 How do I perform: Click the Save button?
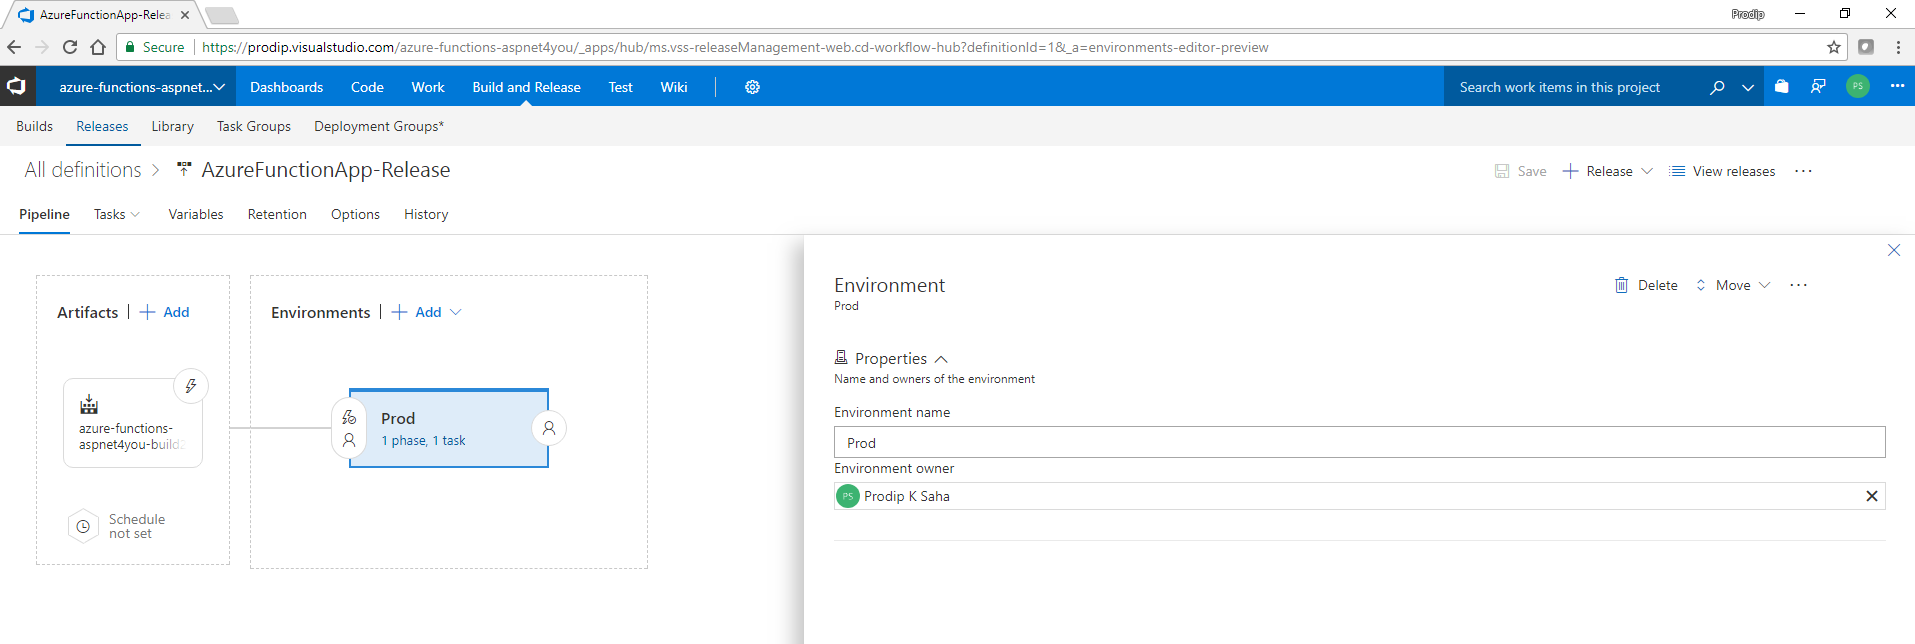pos(1520,171)
